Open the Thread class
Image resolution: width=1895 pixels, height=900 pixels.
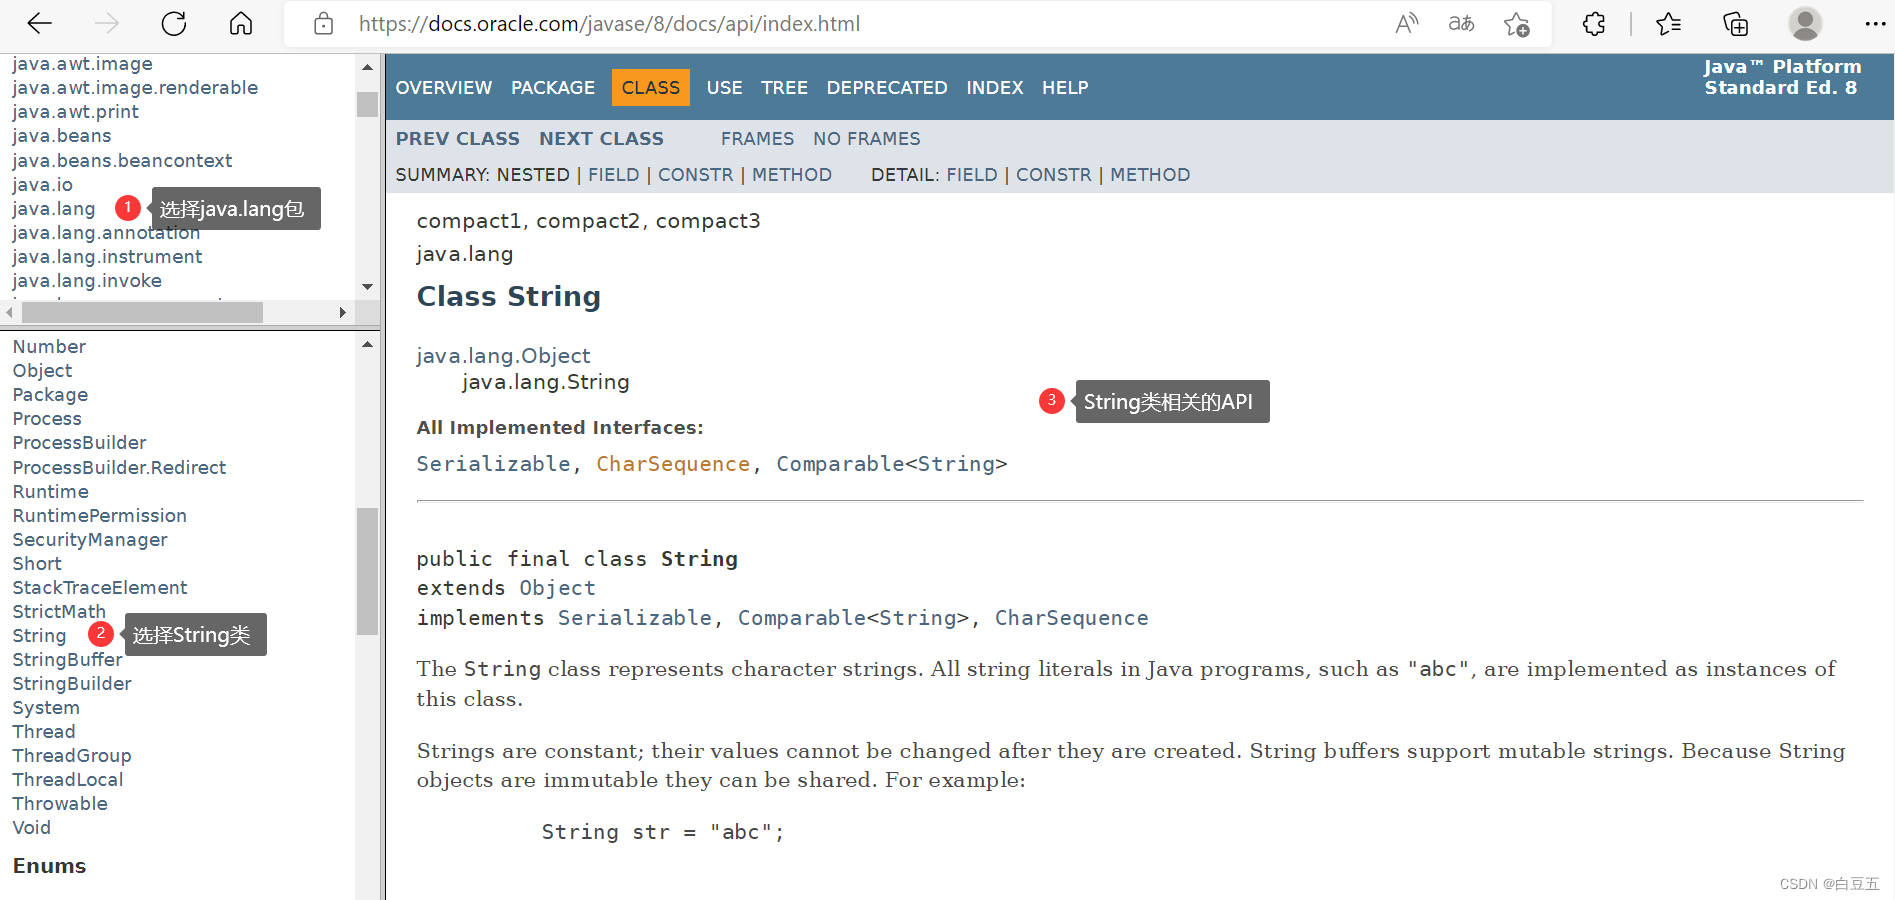coord(44,732)
